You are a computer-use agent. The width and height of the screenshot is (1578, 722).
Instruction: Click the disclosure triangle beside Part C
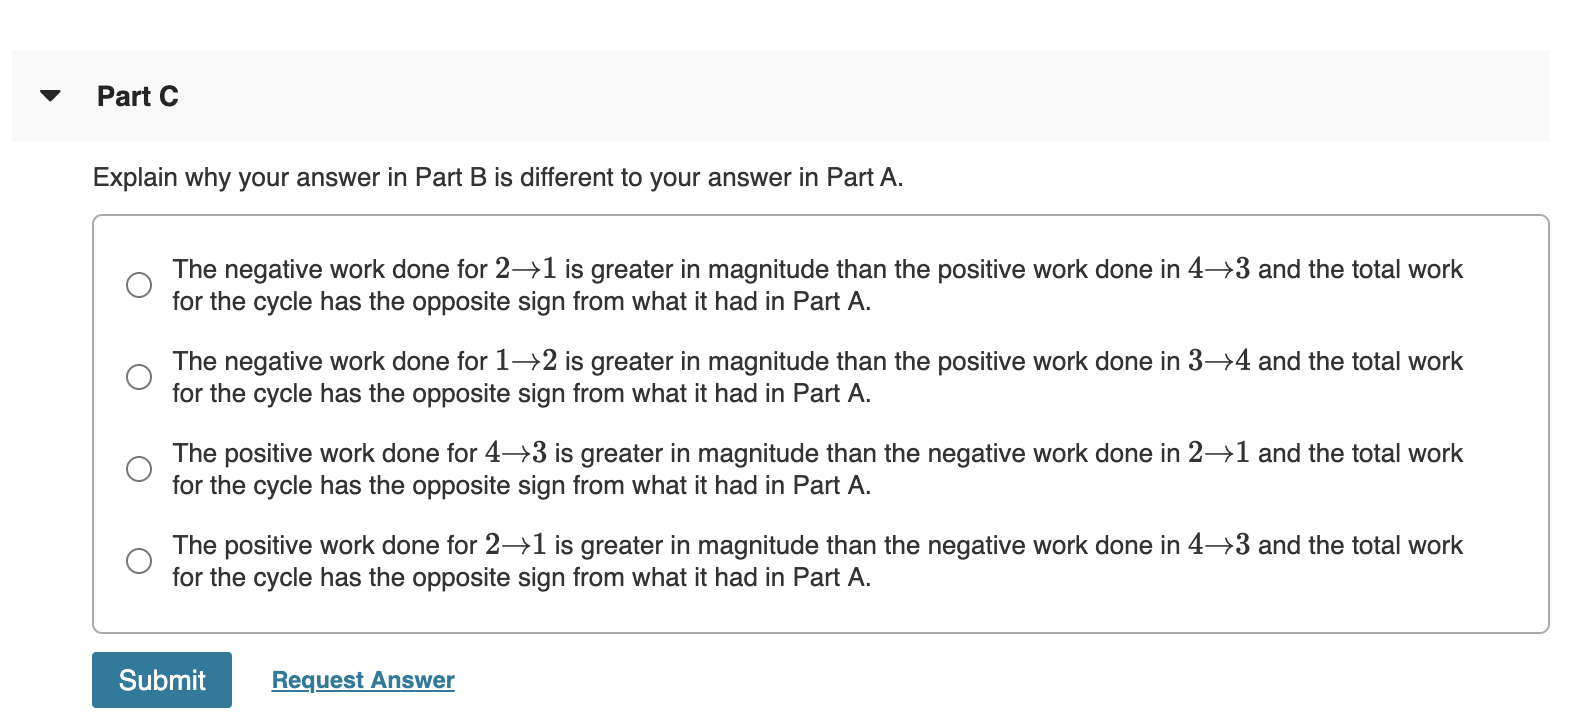point(50,96)
